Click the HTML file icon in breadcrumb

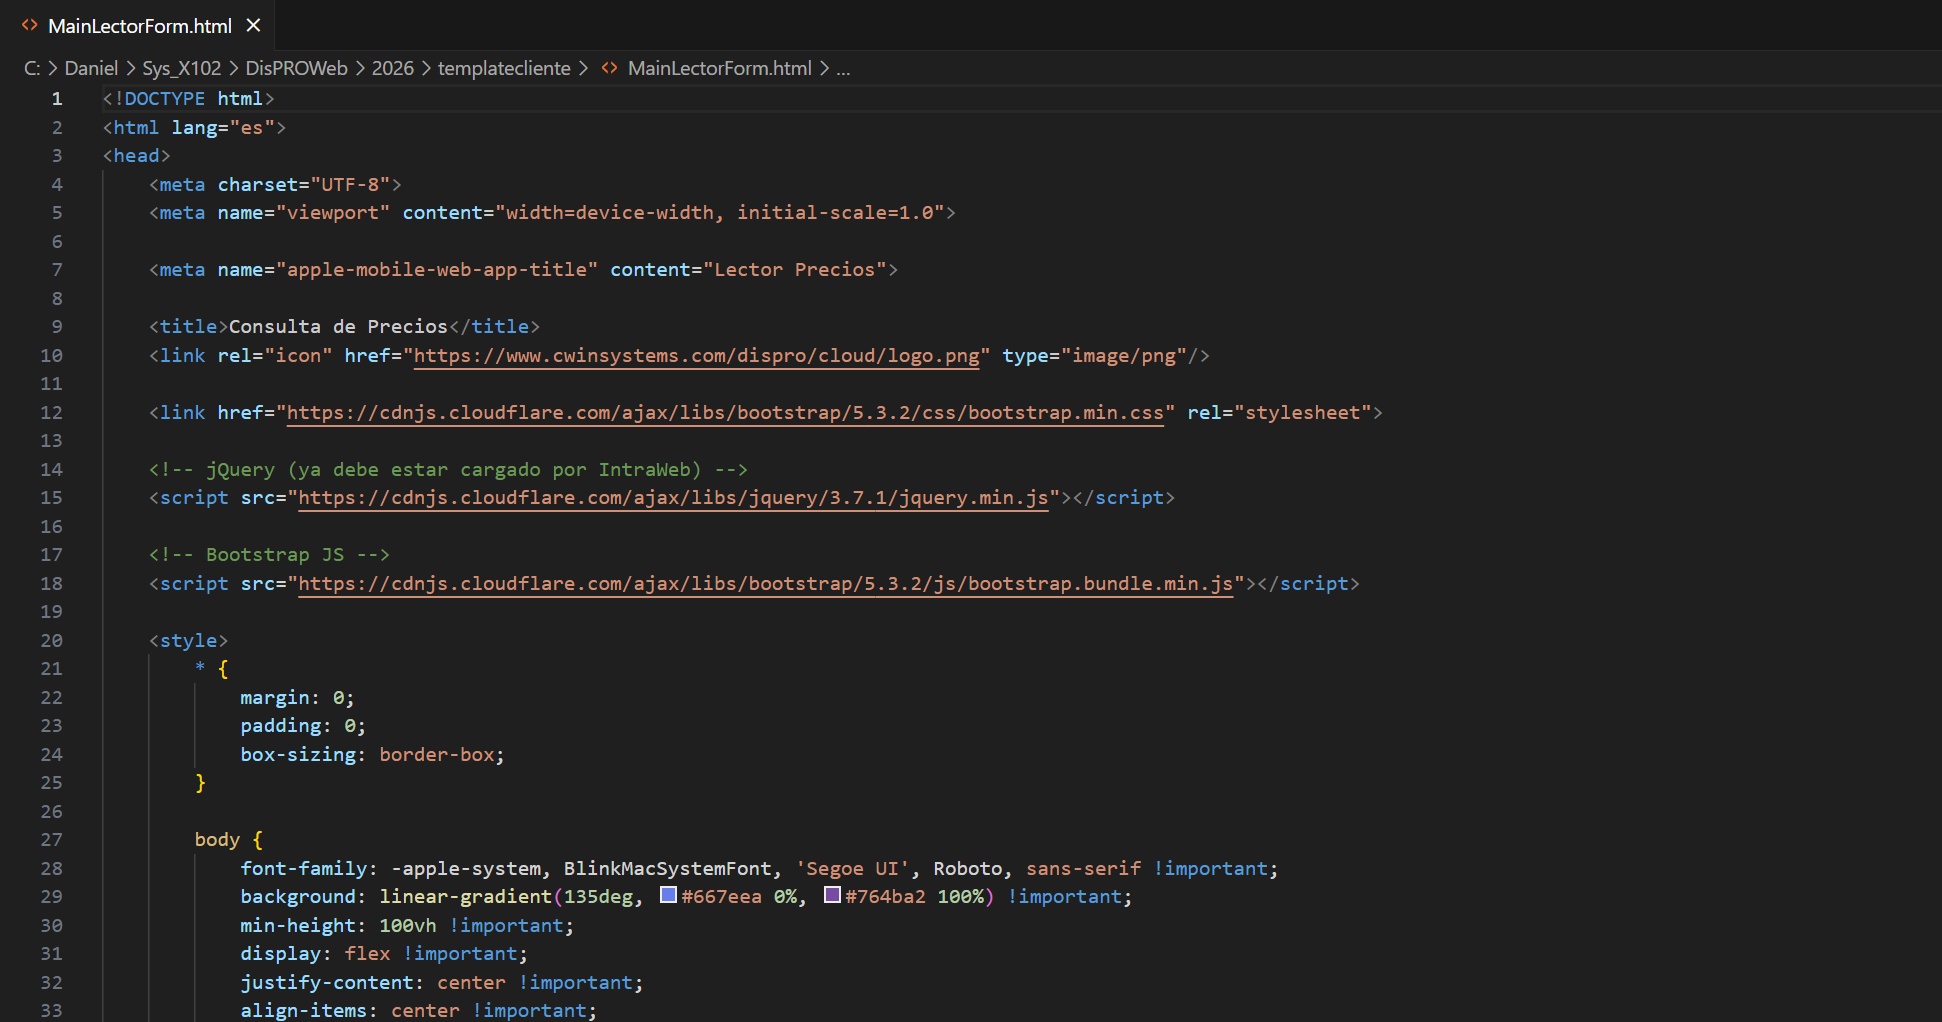click(x=609, y=68)
